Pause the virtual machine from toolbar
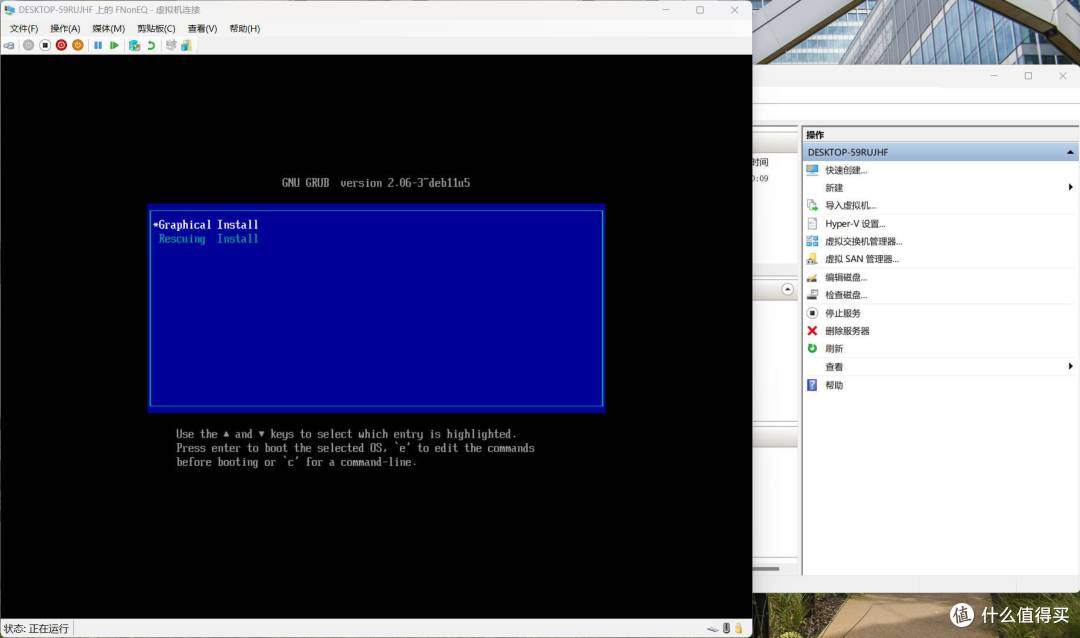Image resolution: width=1080 pixels, height=638 pixels. 98,45
